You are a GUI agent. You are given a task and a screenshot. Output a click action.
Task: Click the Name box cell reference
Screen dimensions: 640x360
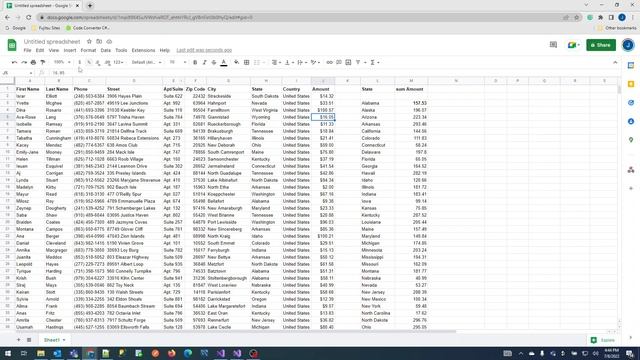pyautogui.click(x=17, y=73)
